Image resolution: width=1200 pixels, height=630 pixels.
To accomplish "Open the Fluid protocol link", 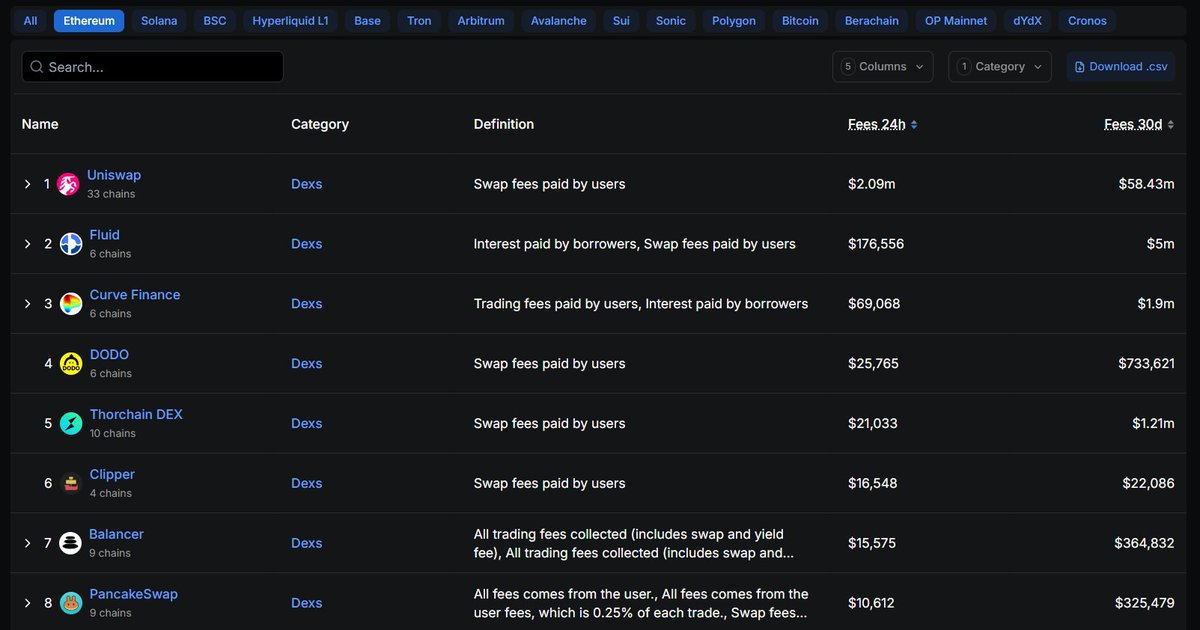I will click(105, 235).
